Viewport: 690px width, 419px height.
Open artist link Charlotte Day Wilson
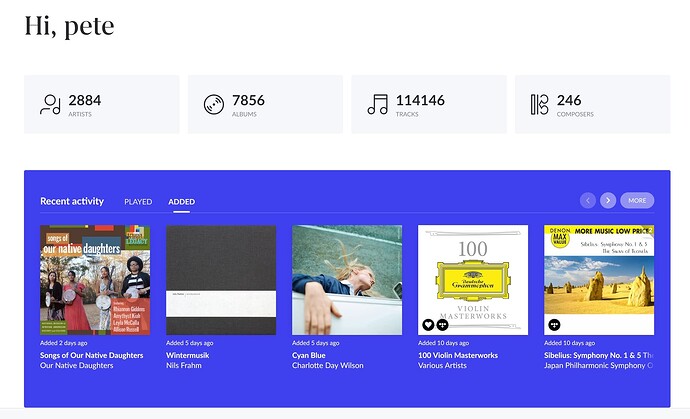[328, 365]
